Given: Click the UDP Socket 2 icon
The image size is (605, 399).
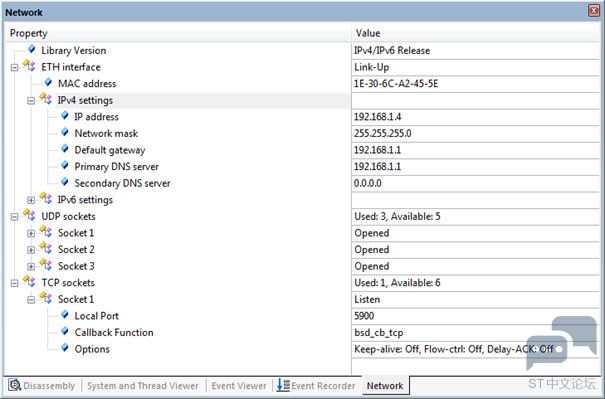Looking at the screenshot, I should (x=46, y=248).
